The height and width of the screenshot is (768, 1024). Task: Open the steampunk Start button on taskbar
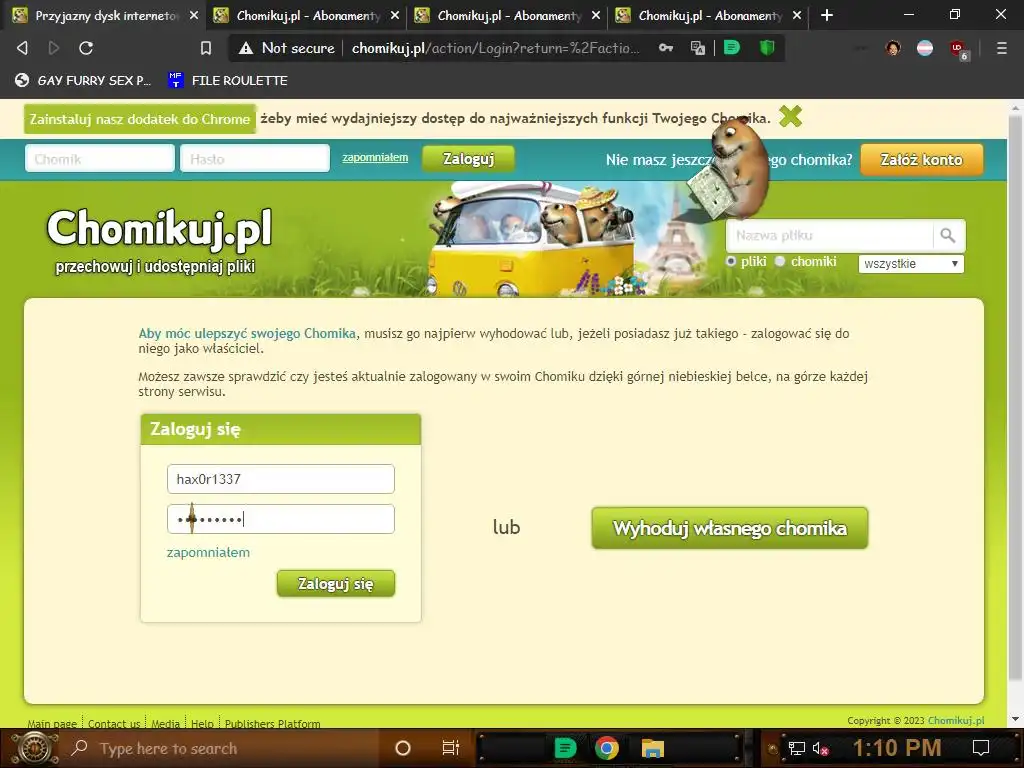point(35,748)
